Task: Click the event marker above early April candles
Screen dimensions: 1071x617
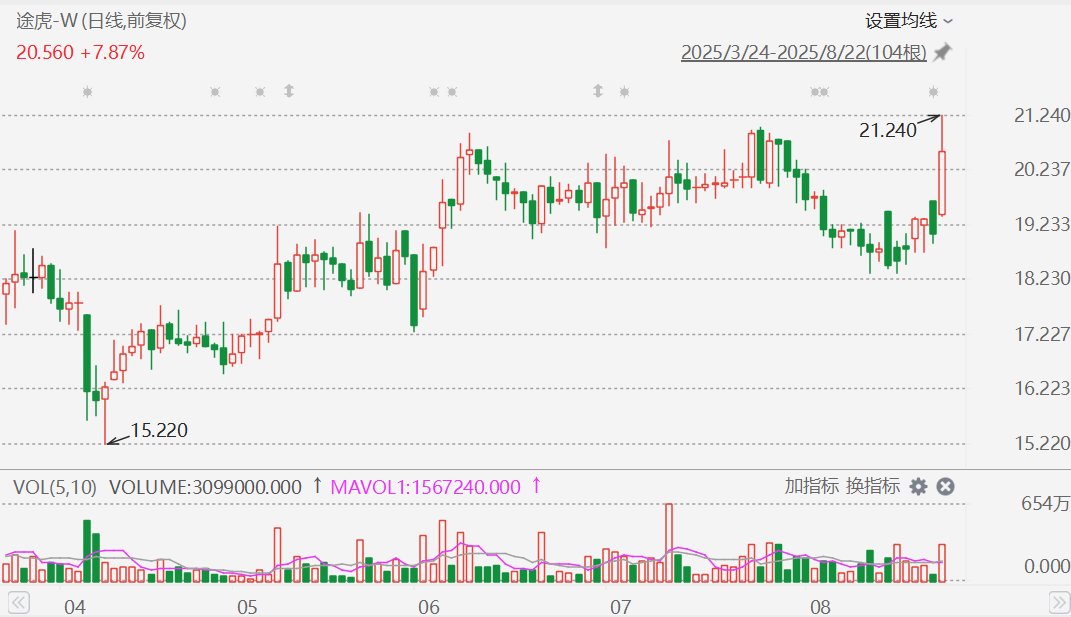Action: pos(87,92)
